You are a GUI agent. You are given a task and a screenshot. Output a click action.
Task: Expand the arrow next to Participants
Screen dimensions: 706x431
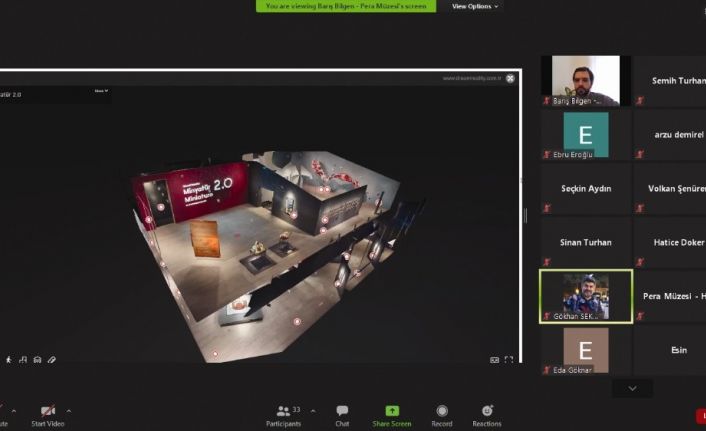pyautogui.click(x=313, y=410)
